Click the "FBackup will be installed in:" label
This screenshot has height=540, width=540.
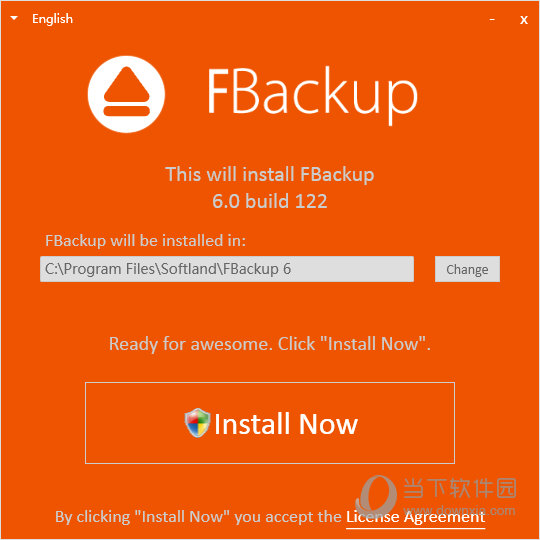(145, 240)
